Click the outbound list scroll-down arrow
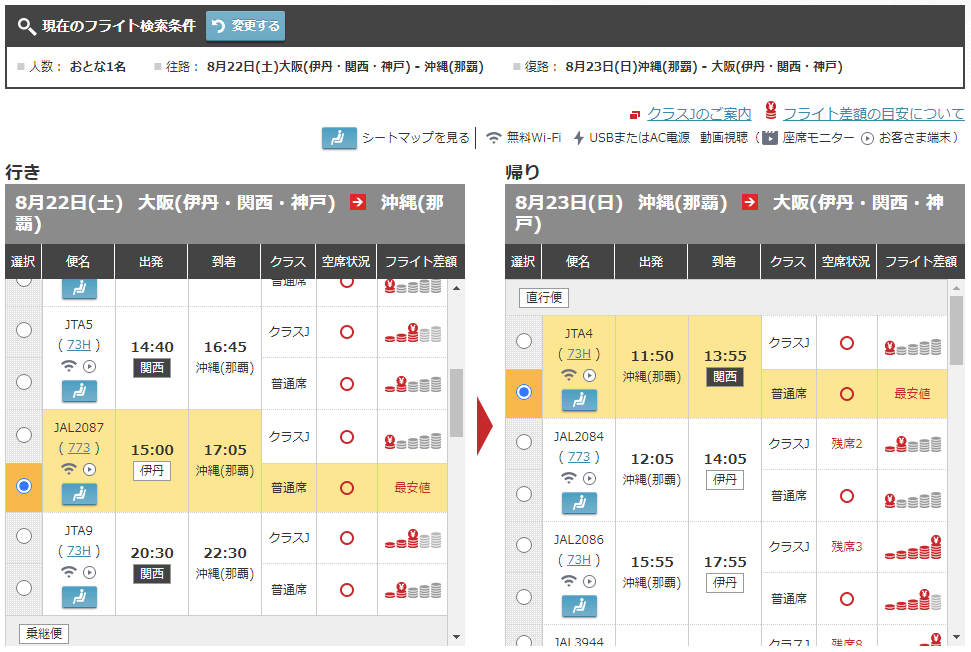The image size is (971, 652). point(456,637)
